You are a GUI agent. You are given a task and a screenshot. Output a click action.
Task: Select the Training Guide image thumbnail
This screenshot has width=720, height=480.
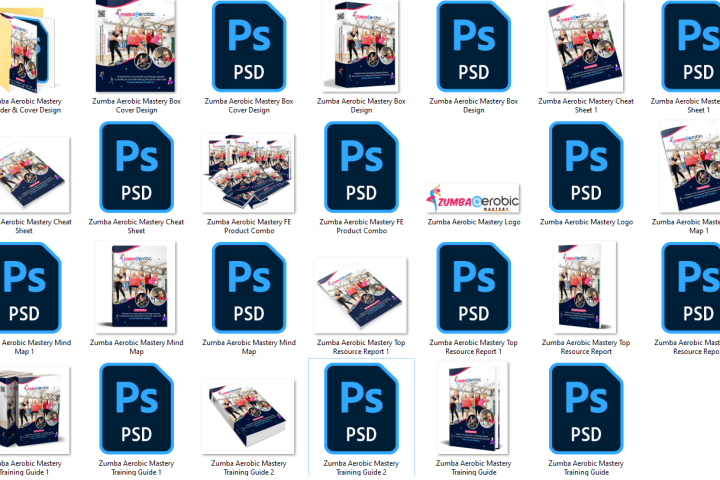[x=473, y=408]
